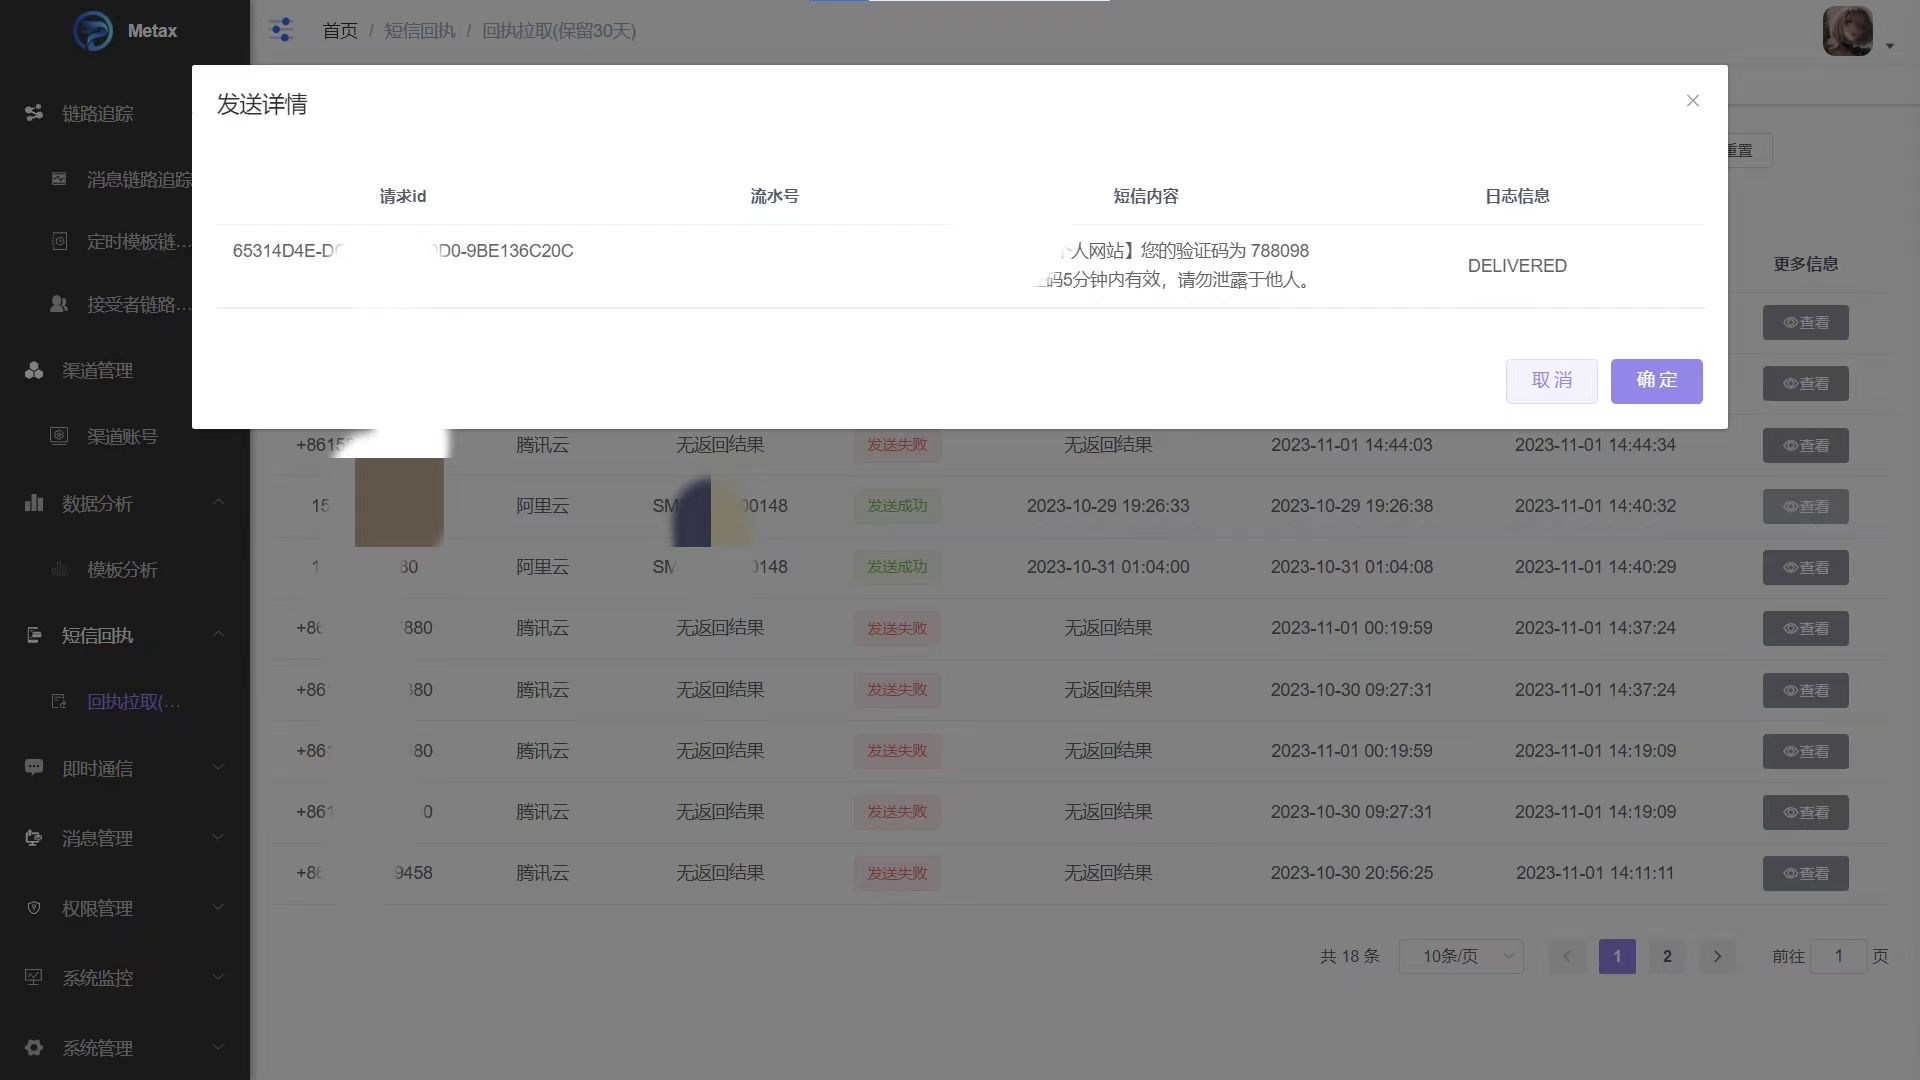
Task: Click the 前往 page number input field
Action: pyautogui.click(x=1837, y=956)
